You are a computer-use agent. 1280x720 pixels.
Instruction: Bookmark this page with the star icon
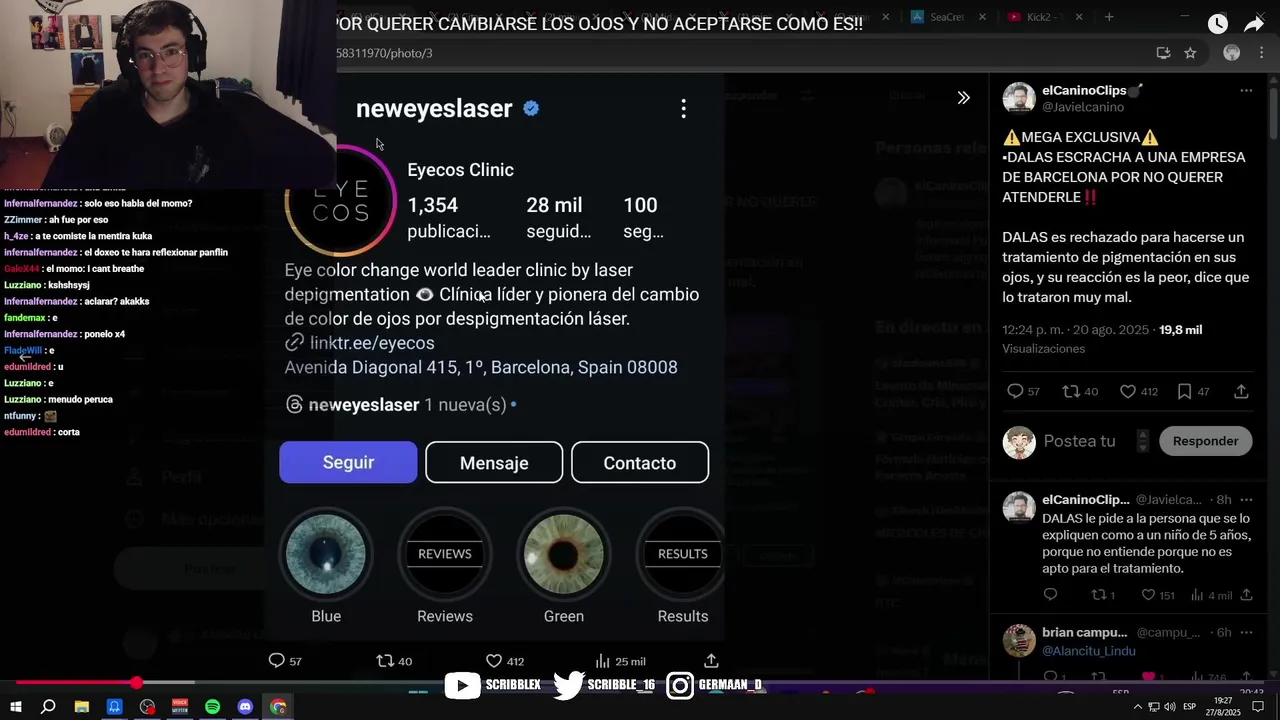[x=1190, y=53]
